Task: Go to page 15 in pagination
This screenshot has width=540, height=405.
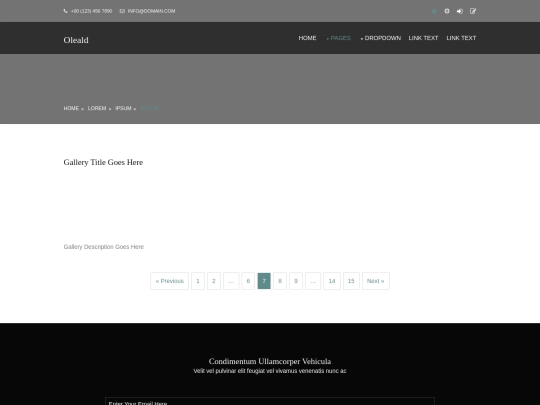Action: pyautogui.click(x=351, y=281)
